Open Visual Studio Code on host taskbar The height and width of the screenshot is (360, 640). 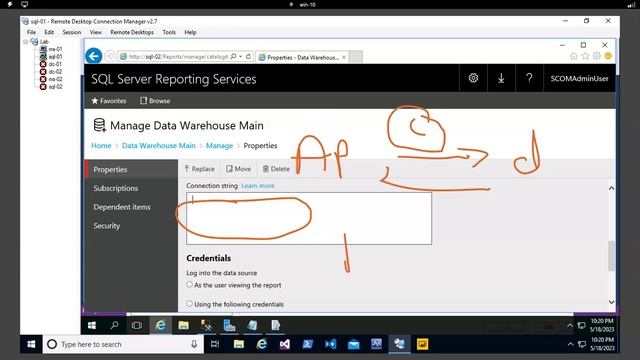tap(331, 344)
